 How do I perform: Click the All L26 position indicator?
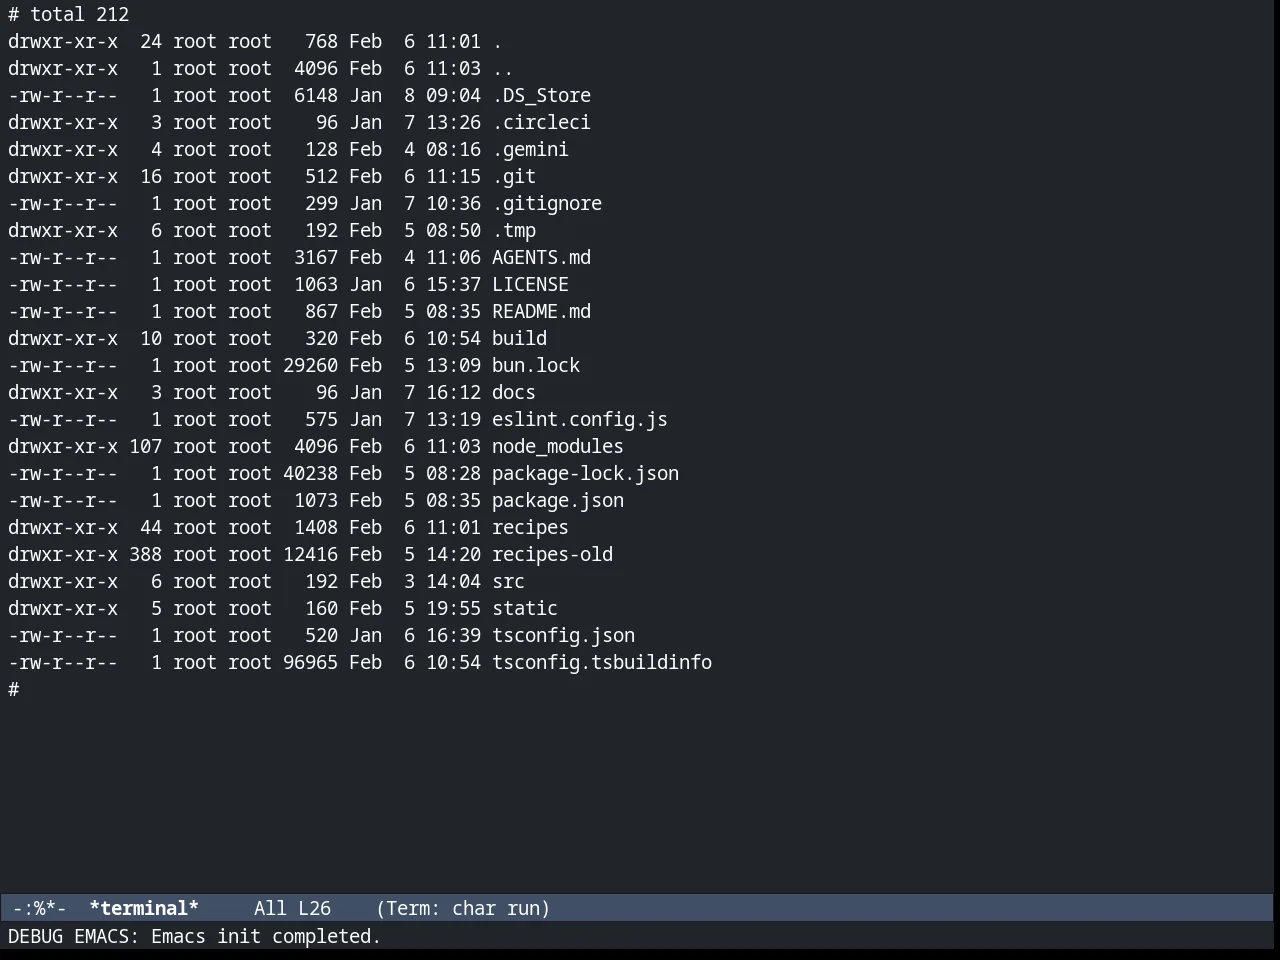(x=292, y=908)
